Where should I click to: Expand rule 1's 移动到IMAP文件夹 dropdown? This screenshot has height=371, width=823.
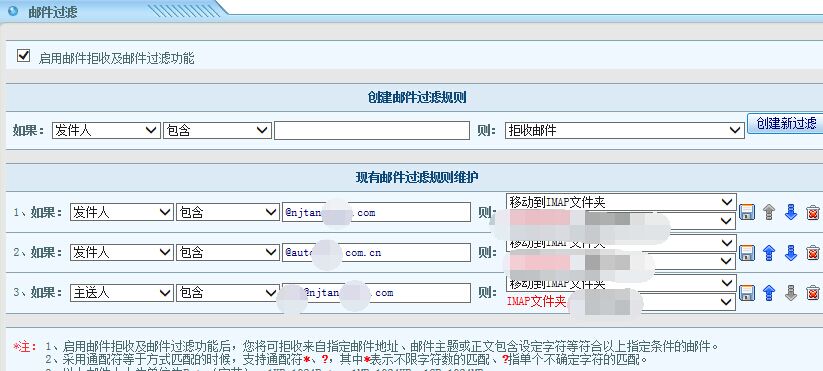[621, 202]
